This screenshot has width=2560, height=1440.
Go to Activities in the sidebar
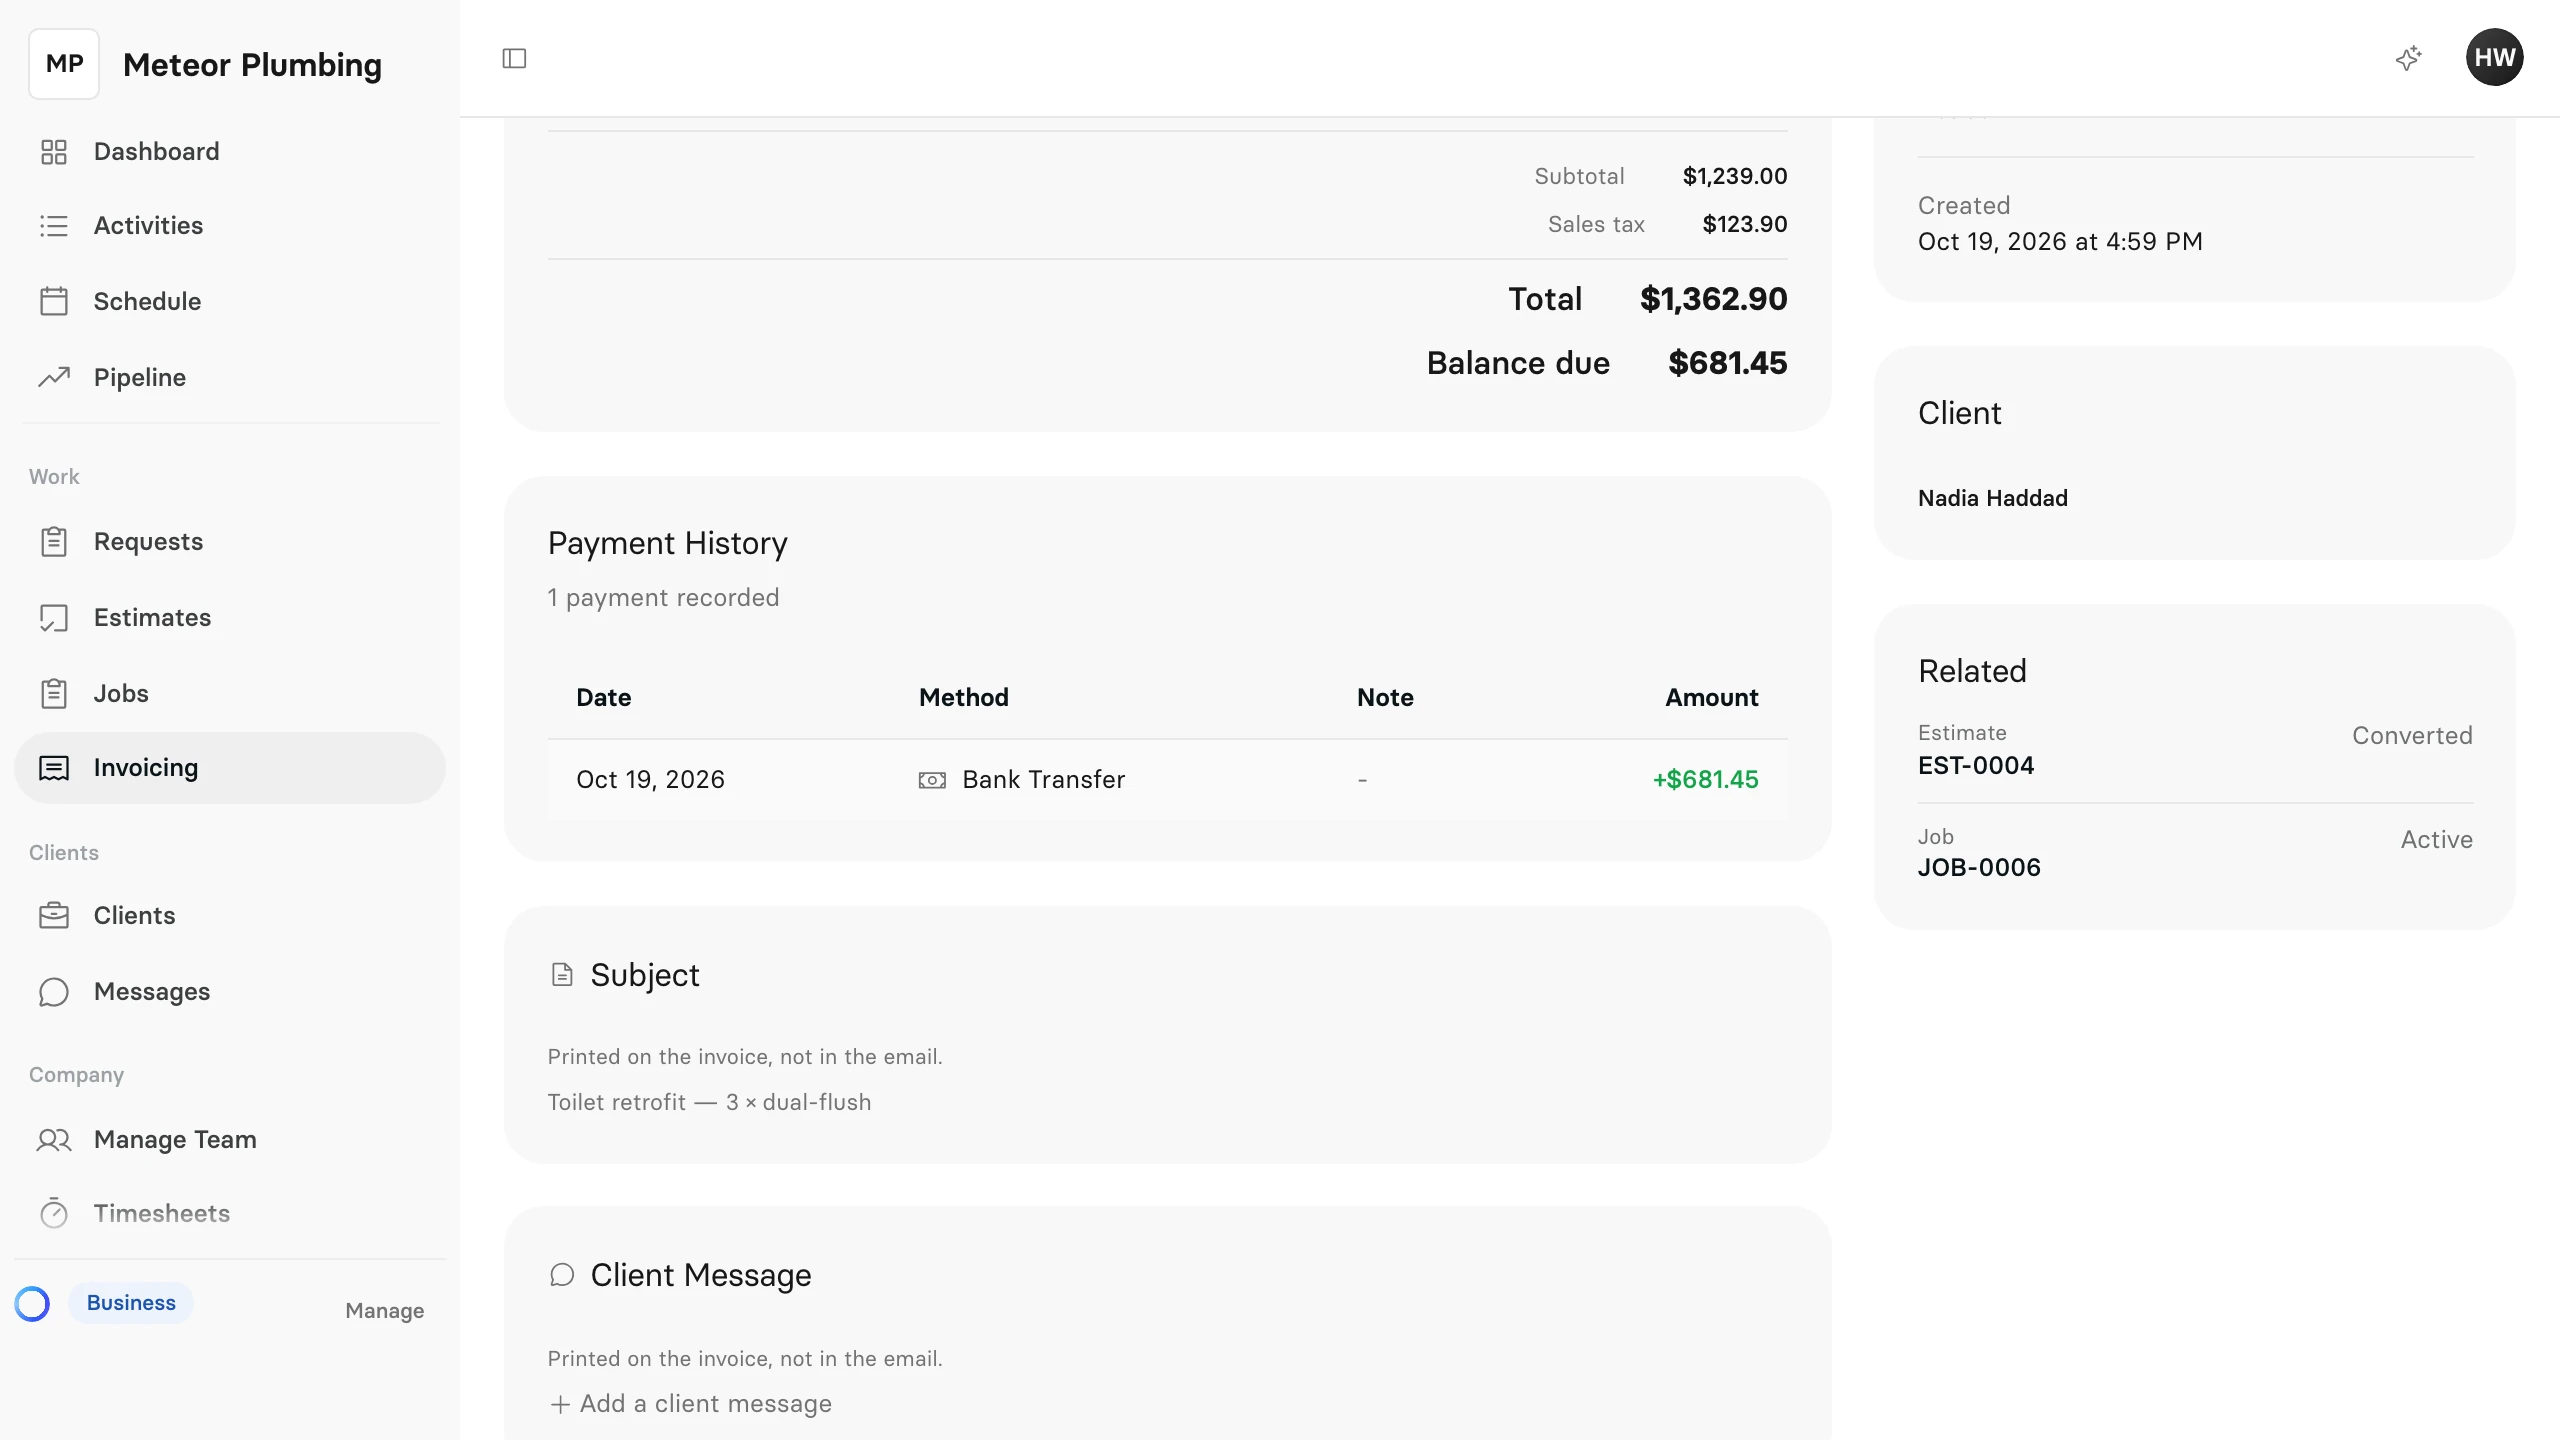(x=230, y=226)
